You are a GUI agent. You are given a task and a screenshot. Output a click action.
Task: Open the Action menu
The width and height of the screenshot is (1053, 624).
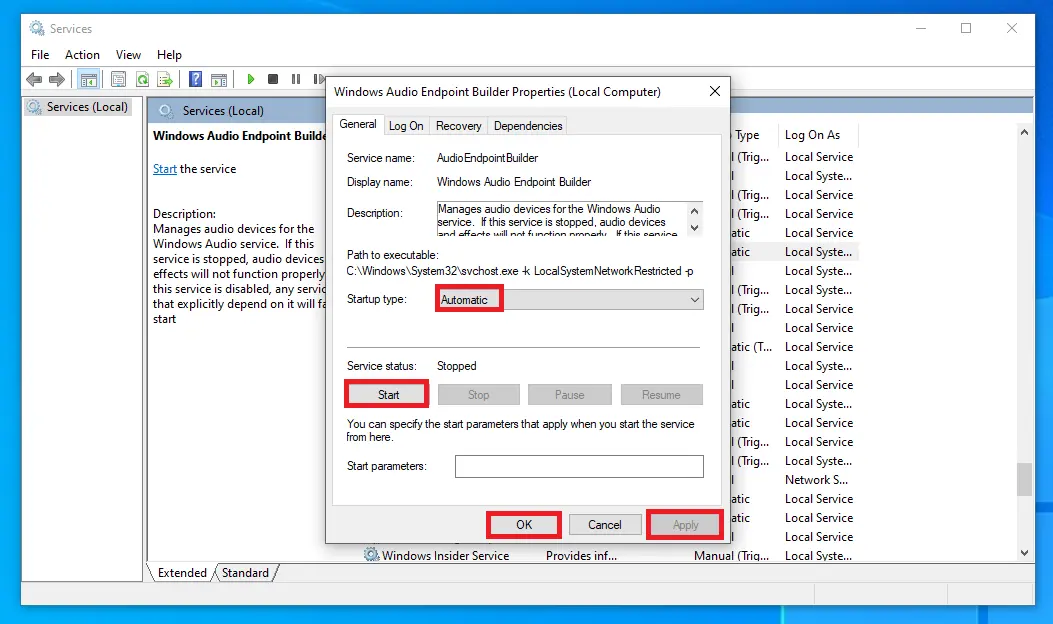tap(82, 55)
